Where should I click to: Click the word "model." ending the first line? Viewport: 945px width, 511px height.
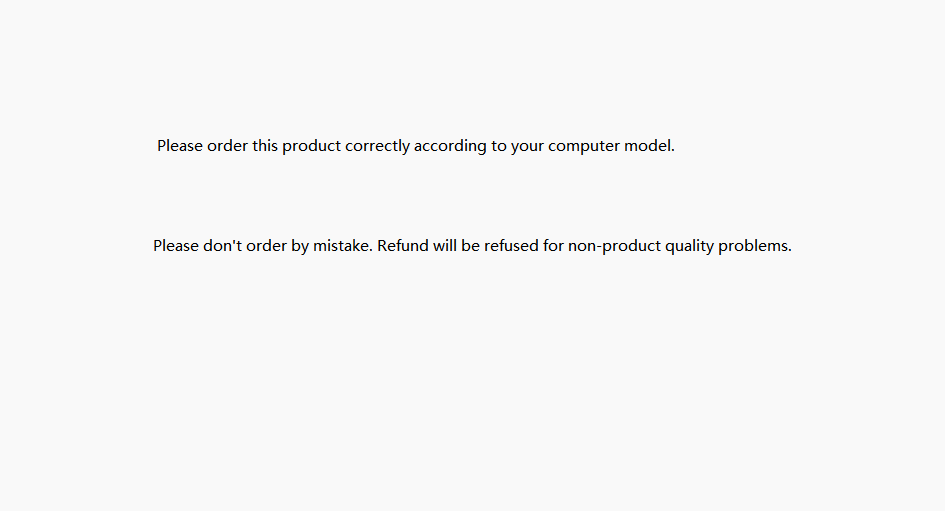point(650,146)
